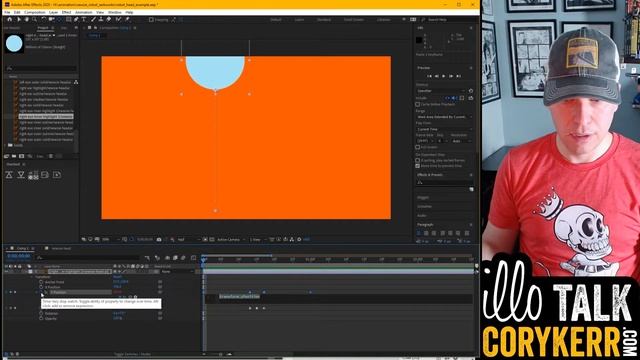
Task: Select the Type text tool
Action: tap(84, 19)
